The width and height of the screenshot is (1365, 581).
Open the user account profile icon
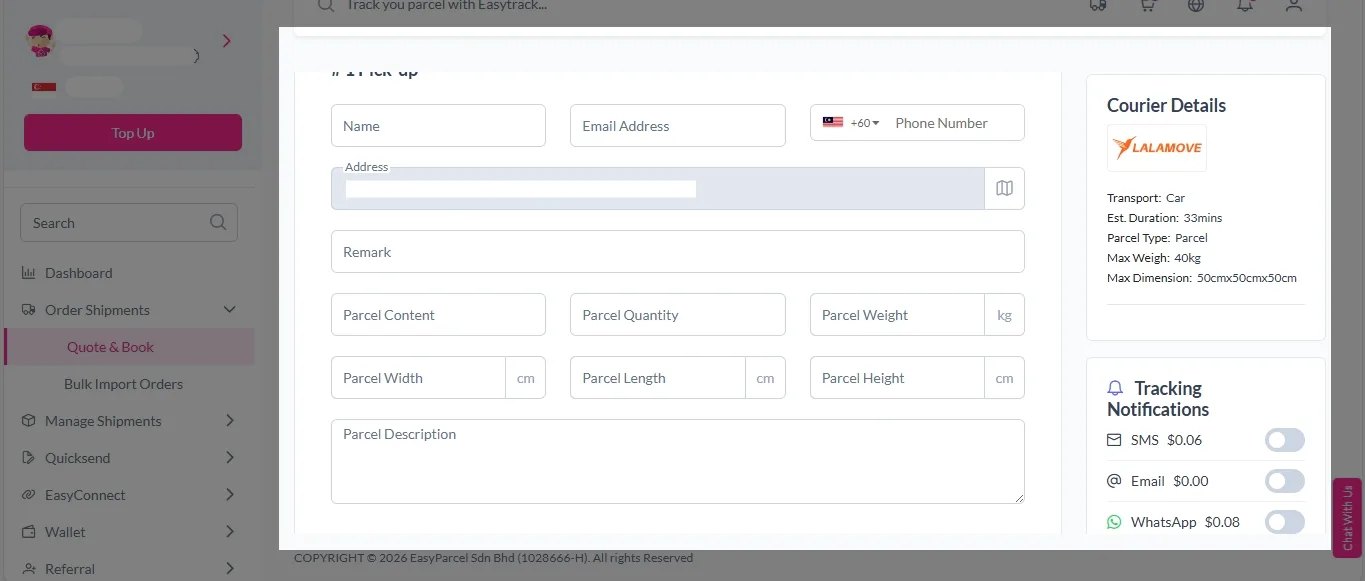pos(1294,6)
